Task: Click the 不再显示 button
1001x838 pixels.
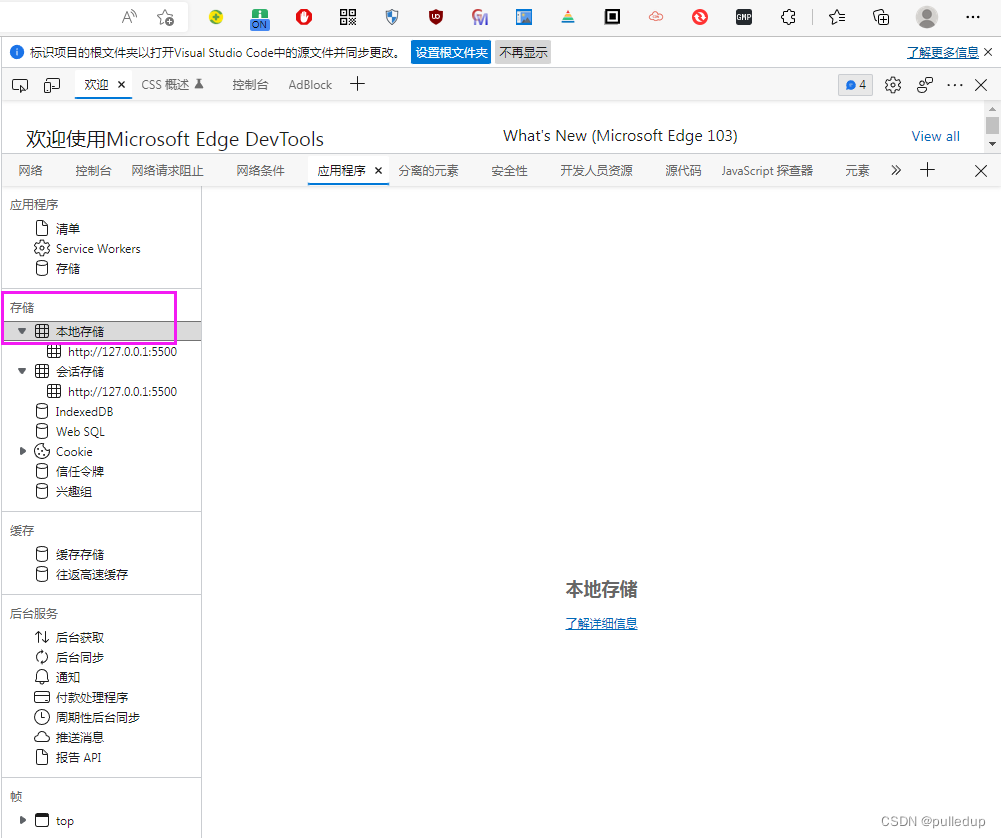Action: pyautogui.click(x=523, y=52)
